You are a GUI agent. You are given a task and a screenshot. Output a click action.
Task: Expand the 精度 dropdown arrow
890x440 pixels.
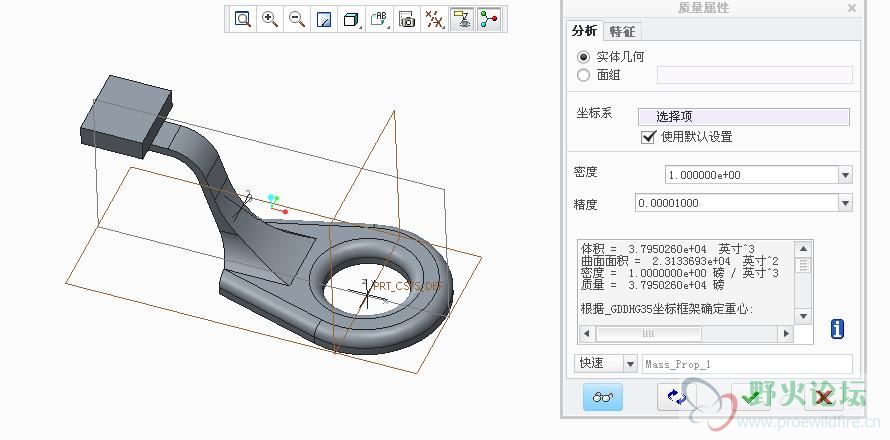pos(846,203)
